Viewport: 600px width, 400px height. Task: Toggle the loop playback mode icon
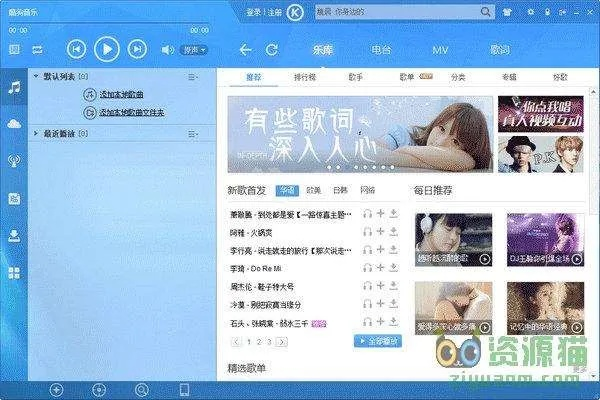point(38,49)
